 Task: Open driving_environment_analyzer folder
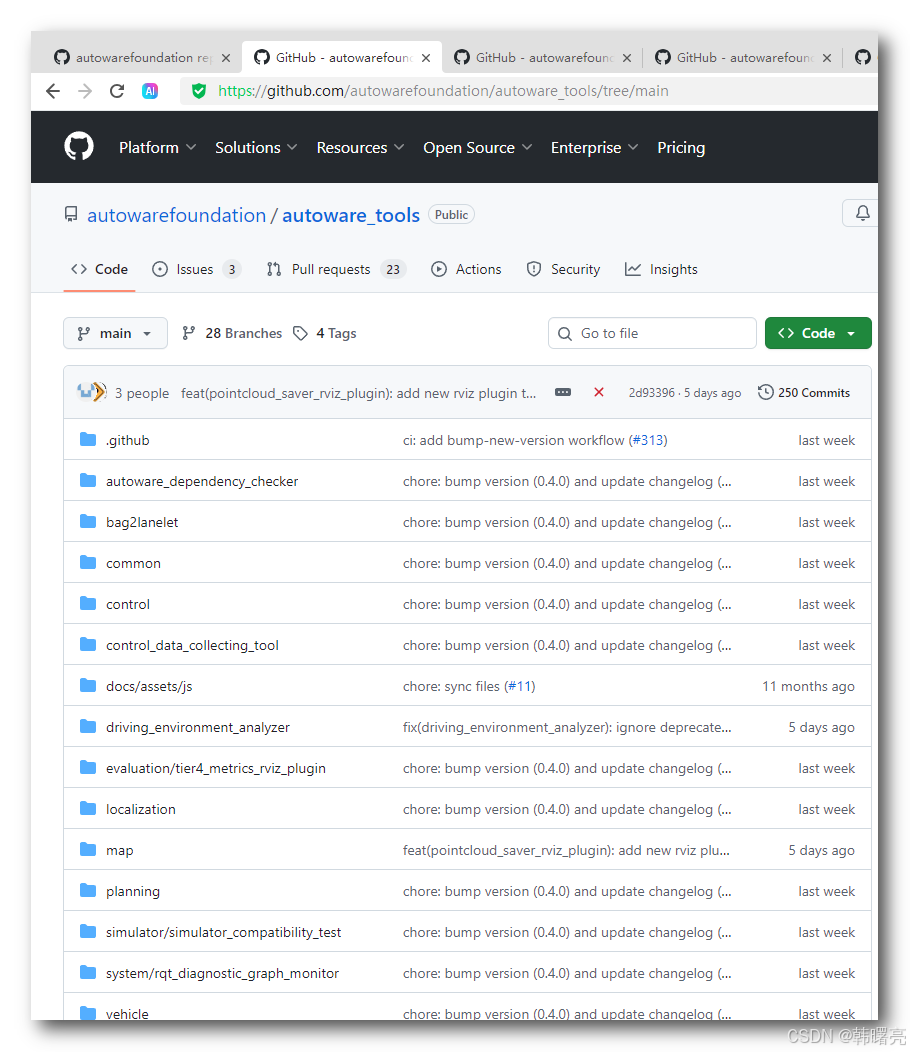198,727
